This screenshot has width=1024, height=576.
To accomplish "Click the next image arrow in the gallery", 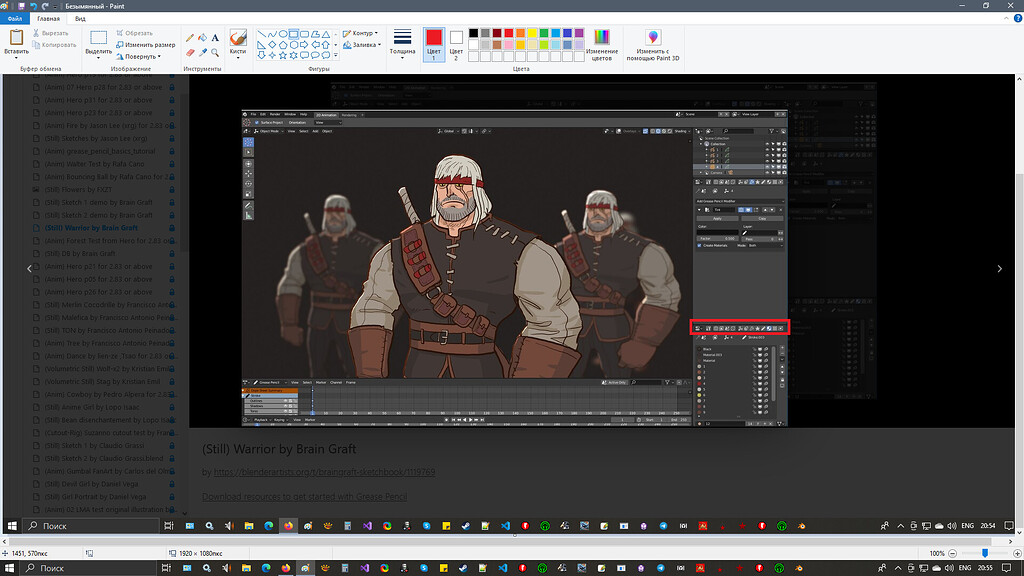I will click(999, 268).
